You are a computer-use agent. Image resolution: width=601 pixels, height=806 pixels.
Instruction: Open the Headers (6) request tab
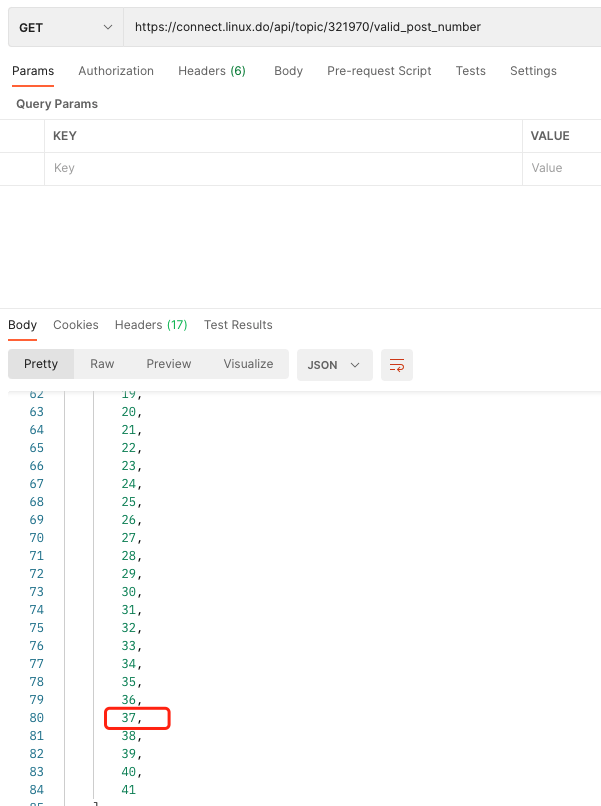click(212, 71)
